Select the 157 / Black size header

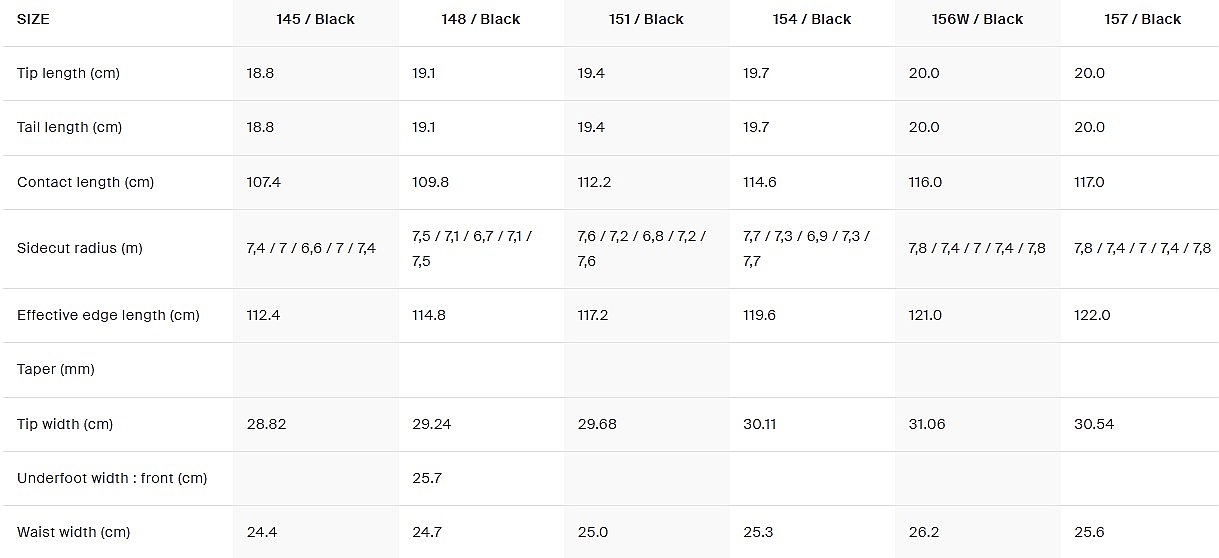point(1143,19)
